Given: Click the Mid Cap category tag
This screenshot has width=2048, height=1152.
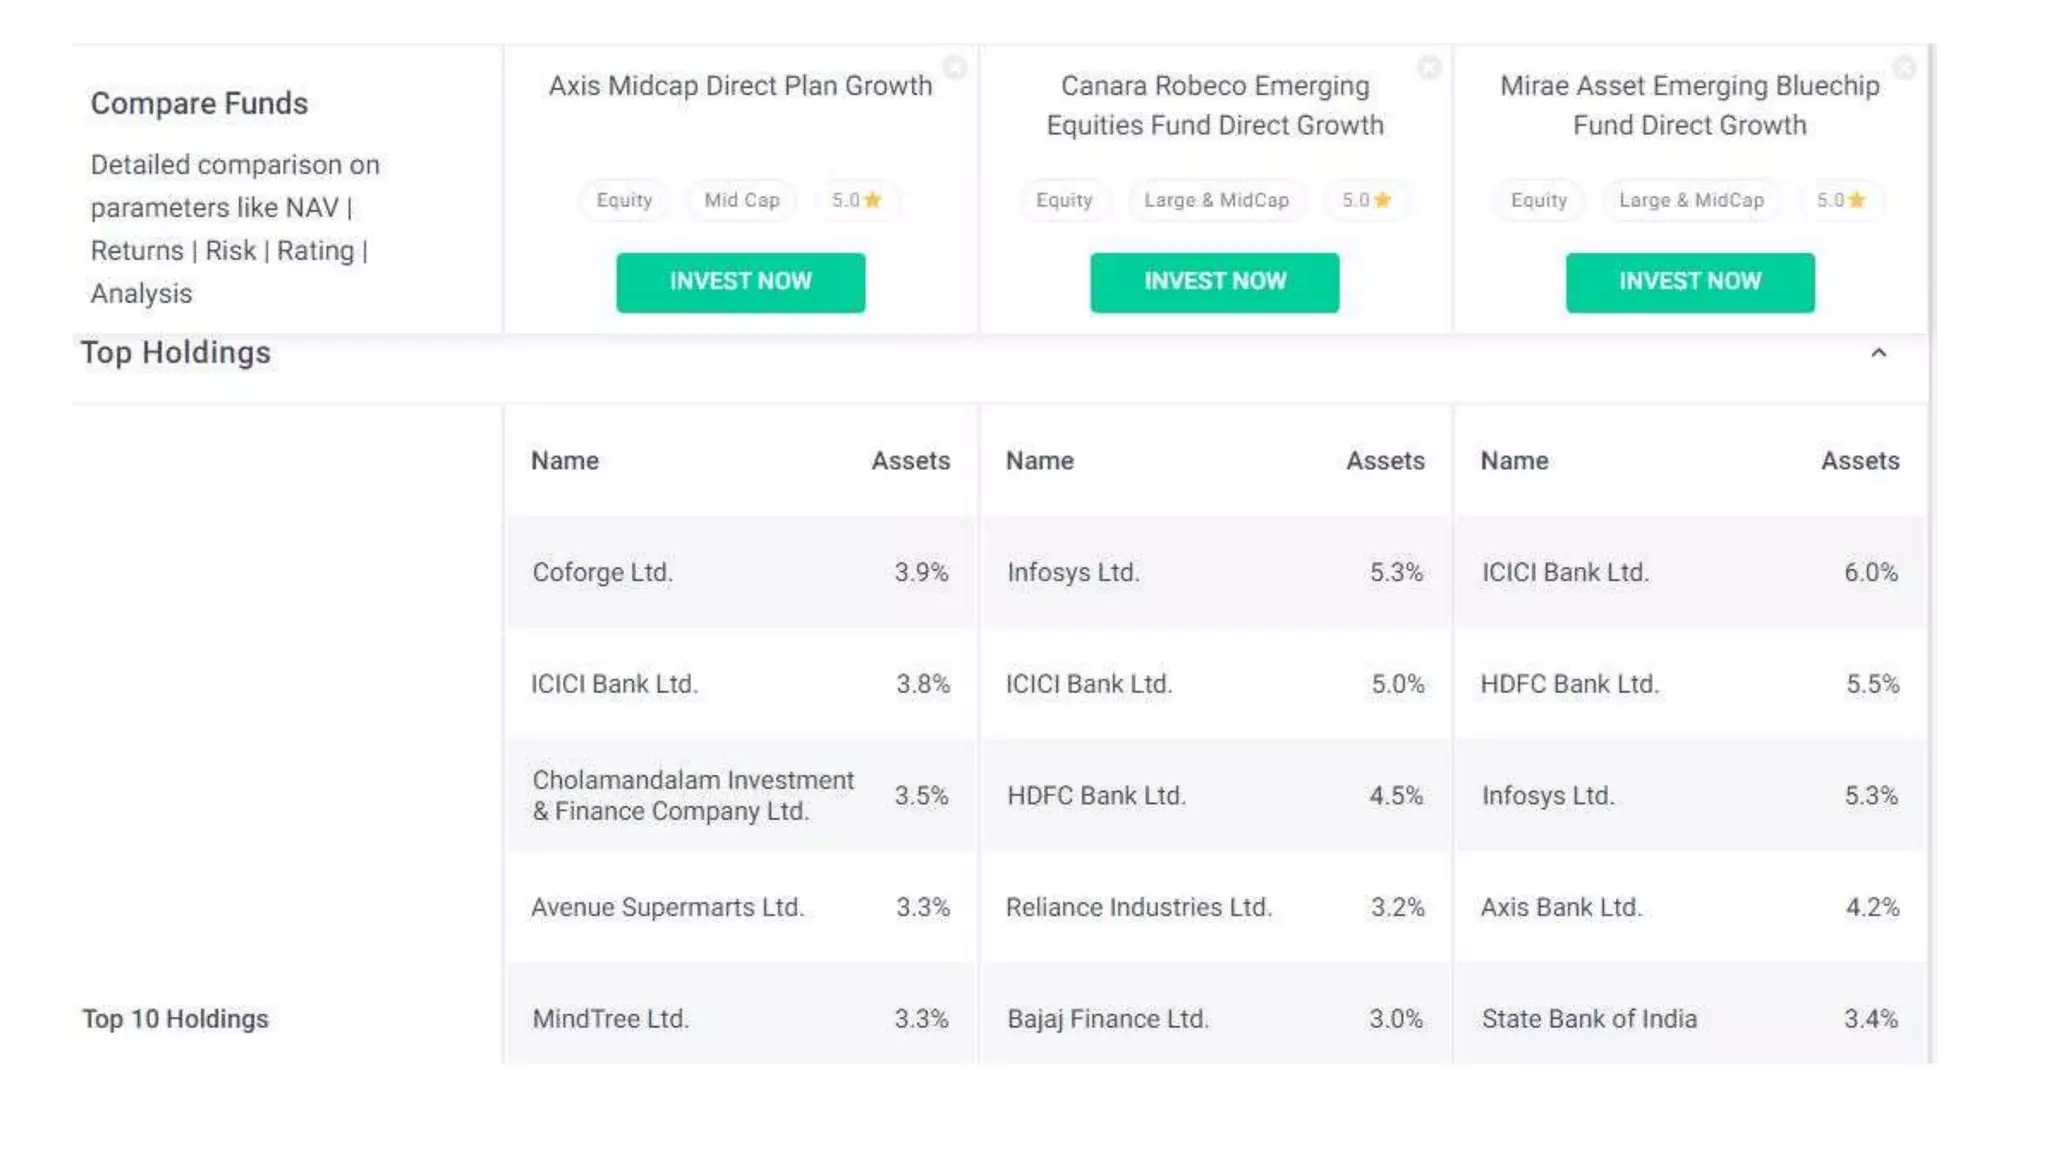Looking at the screenshot, I should pos(741,200).
